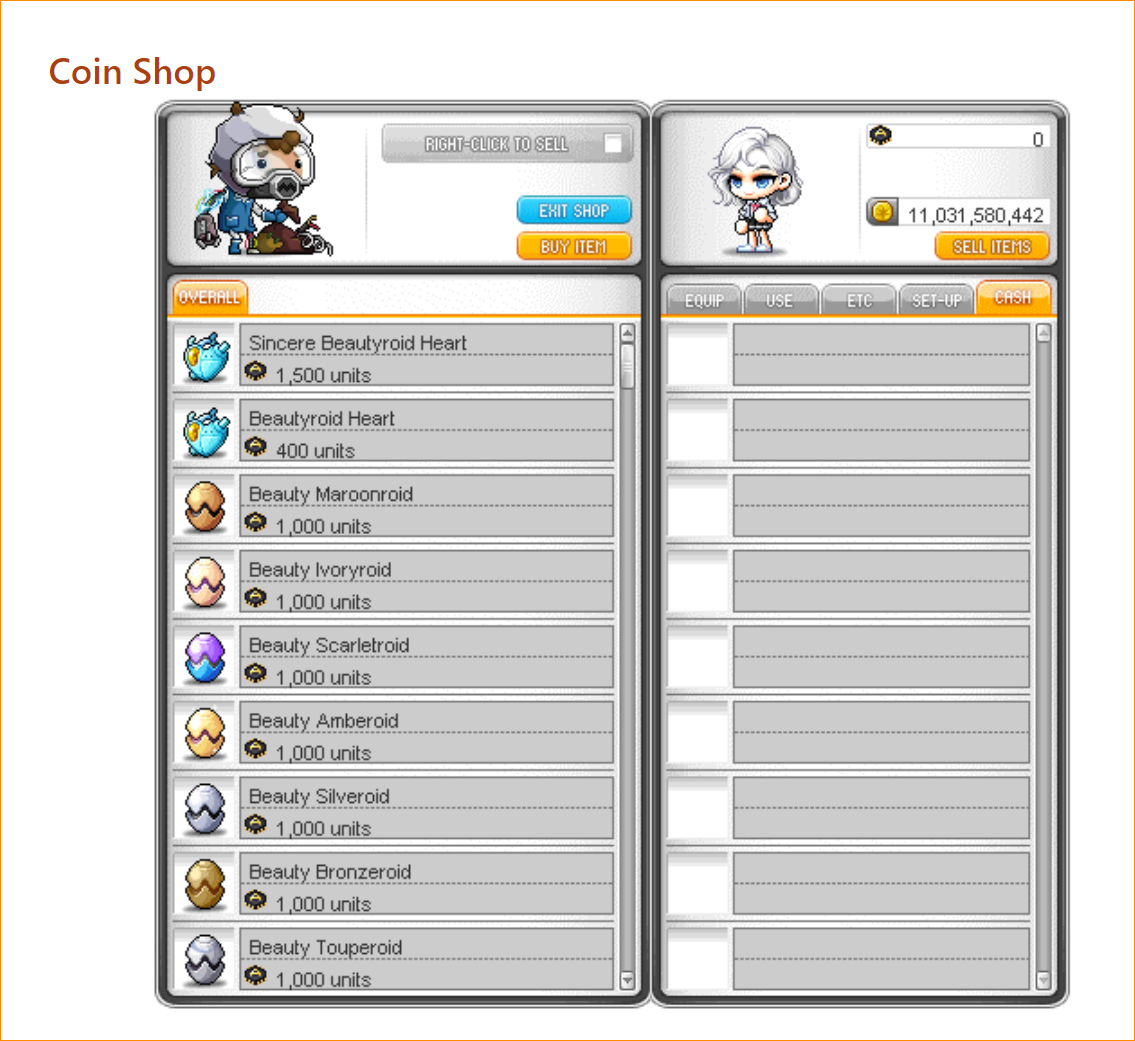This screenshot has height=1041, width=1135.
Task: Click the Sell Items button
Action: [x=992, y=247]
